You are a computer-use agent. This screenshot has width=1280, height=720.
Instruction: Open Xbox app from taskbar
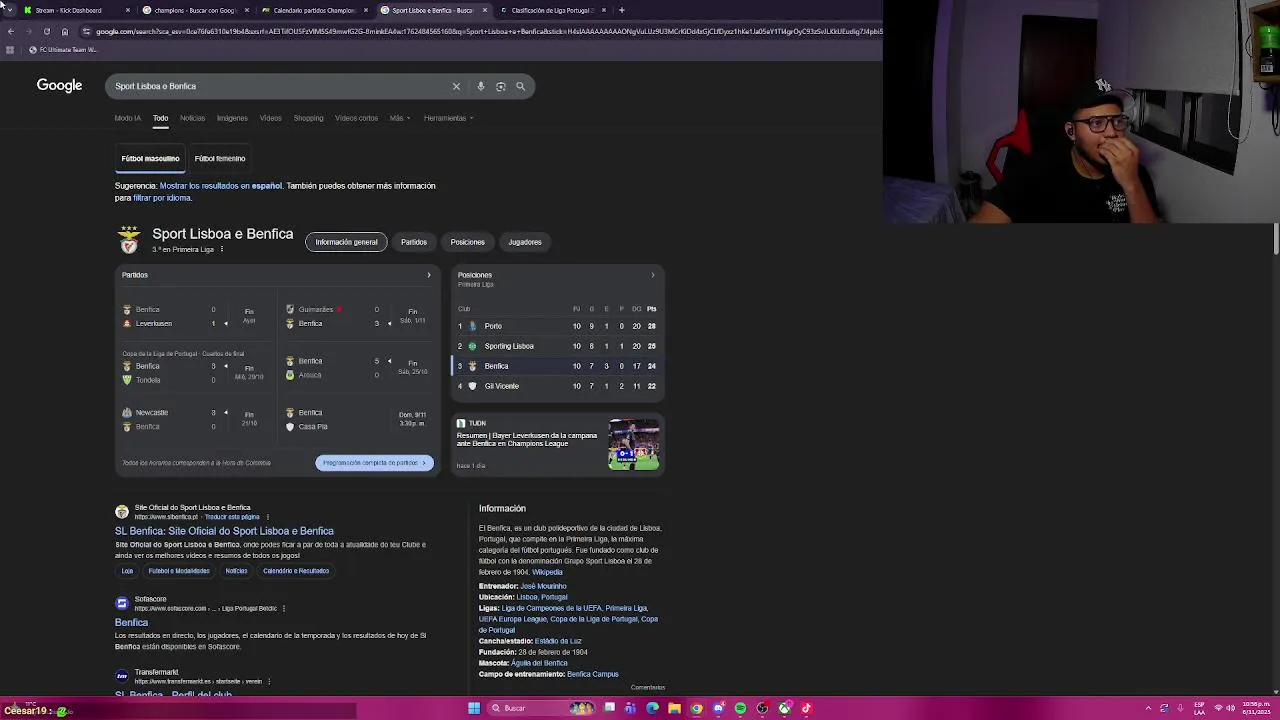coord(784,708)
